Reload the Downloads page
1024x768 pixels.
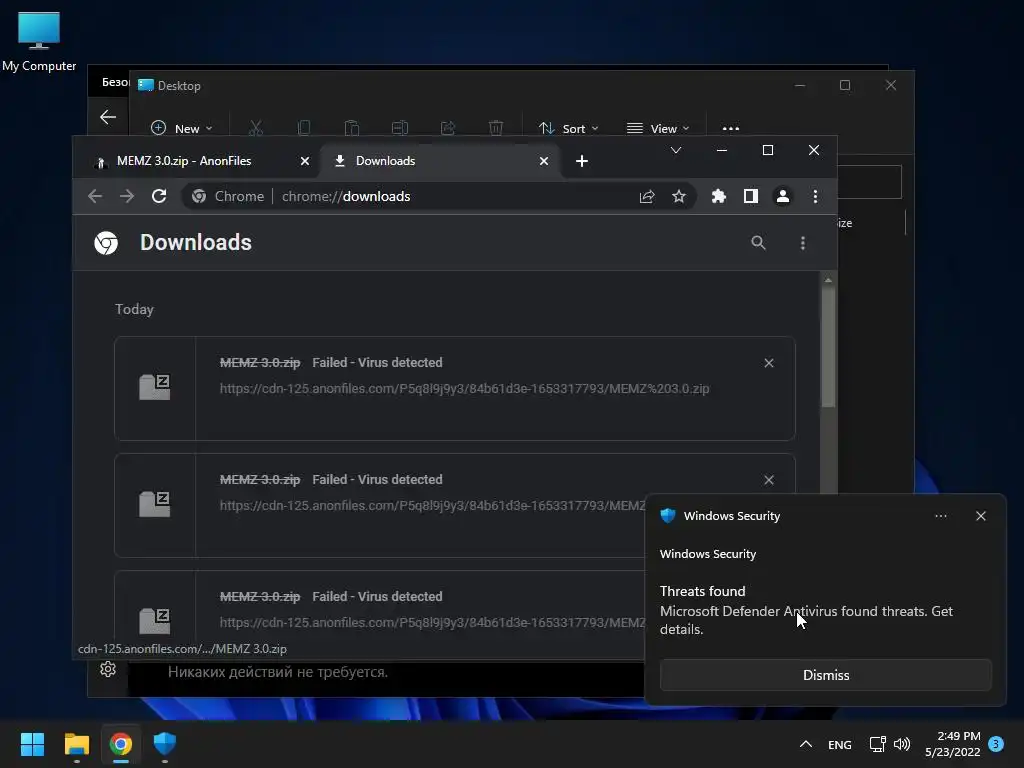click(159, 196)
